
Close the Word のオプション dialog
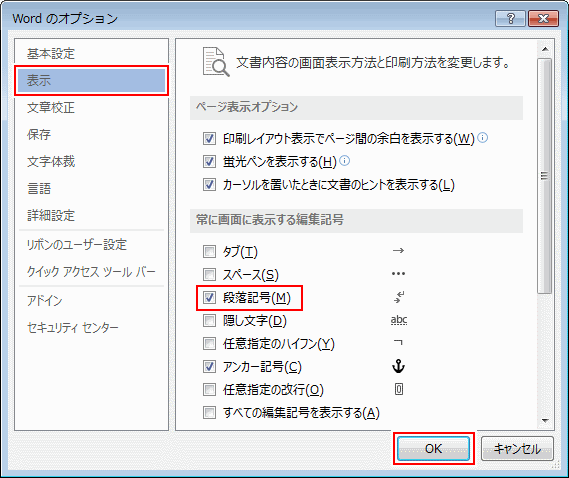543,18
